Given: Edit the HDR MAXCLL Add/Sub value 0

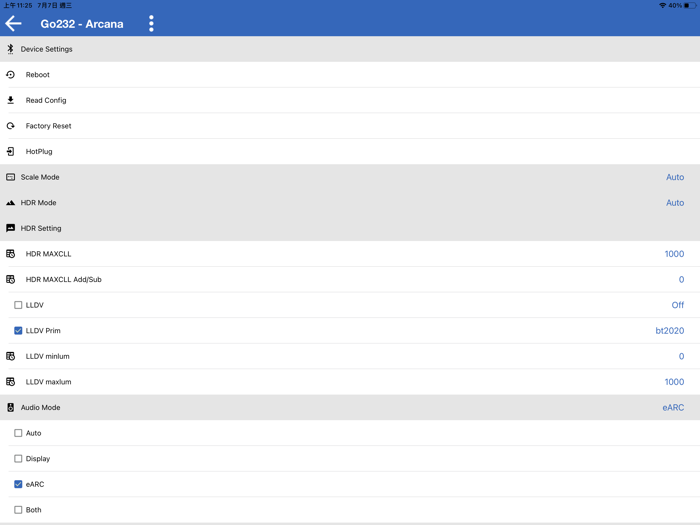Looking at the screenshot, I should tap(681, 279).
